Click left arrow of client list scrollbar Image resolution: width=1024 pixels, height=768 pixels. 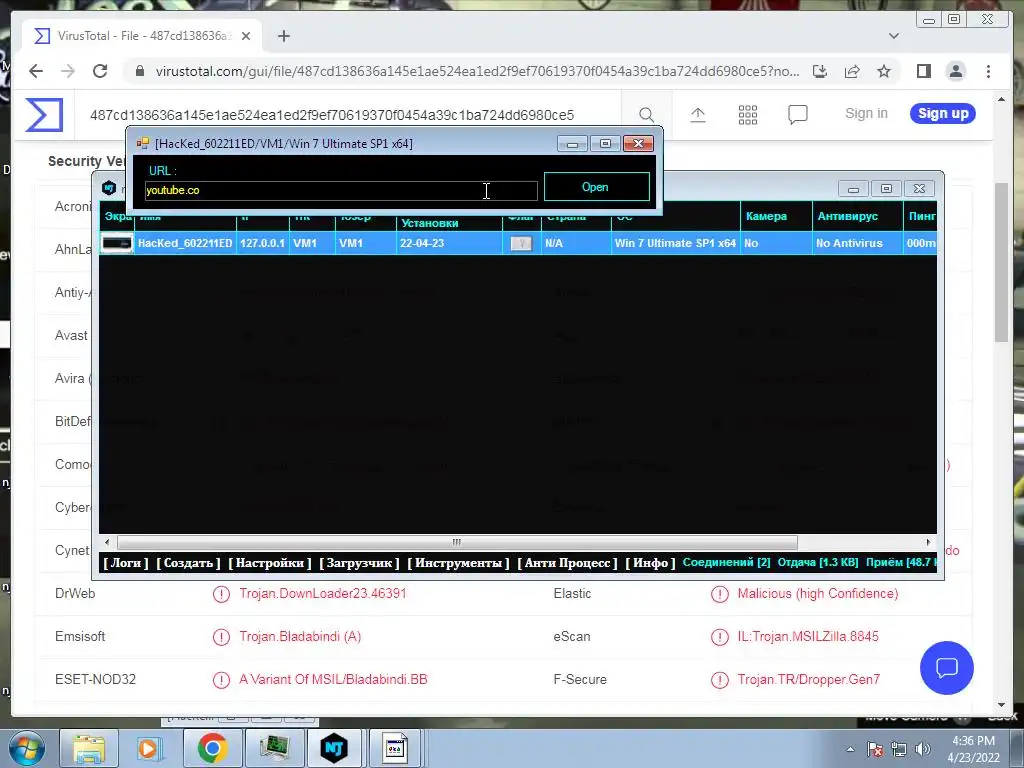tap(108, 542)
